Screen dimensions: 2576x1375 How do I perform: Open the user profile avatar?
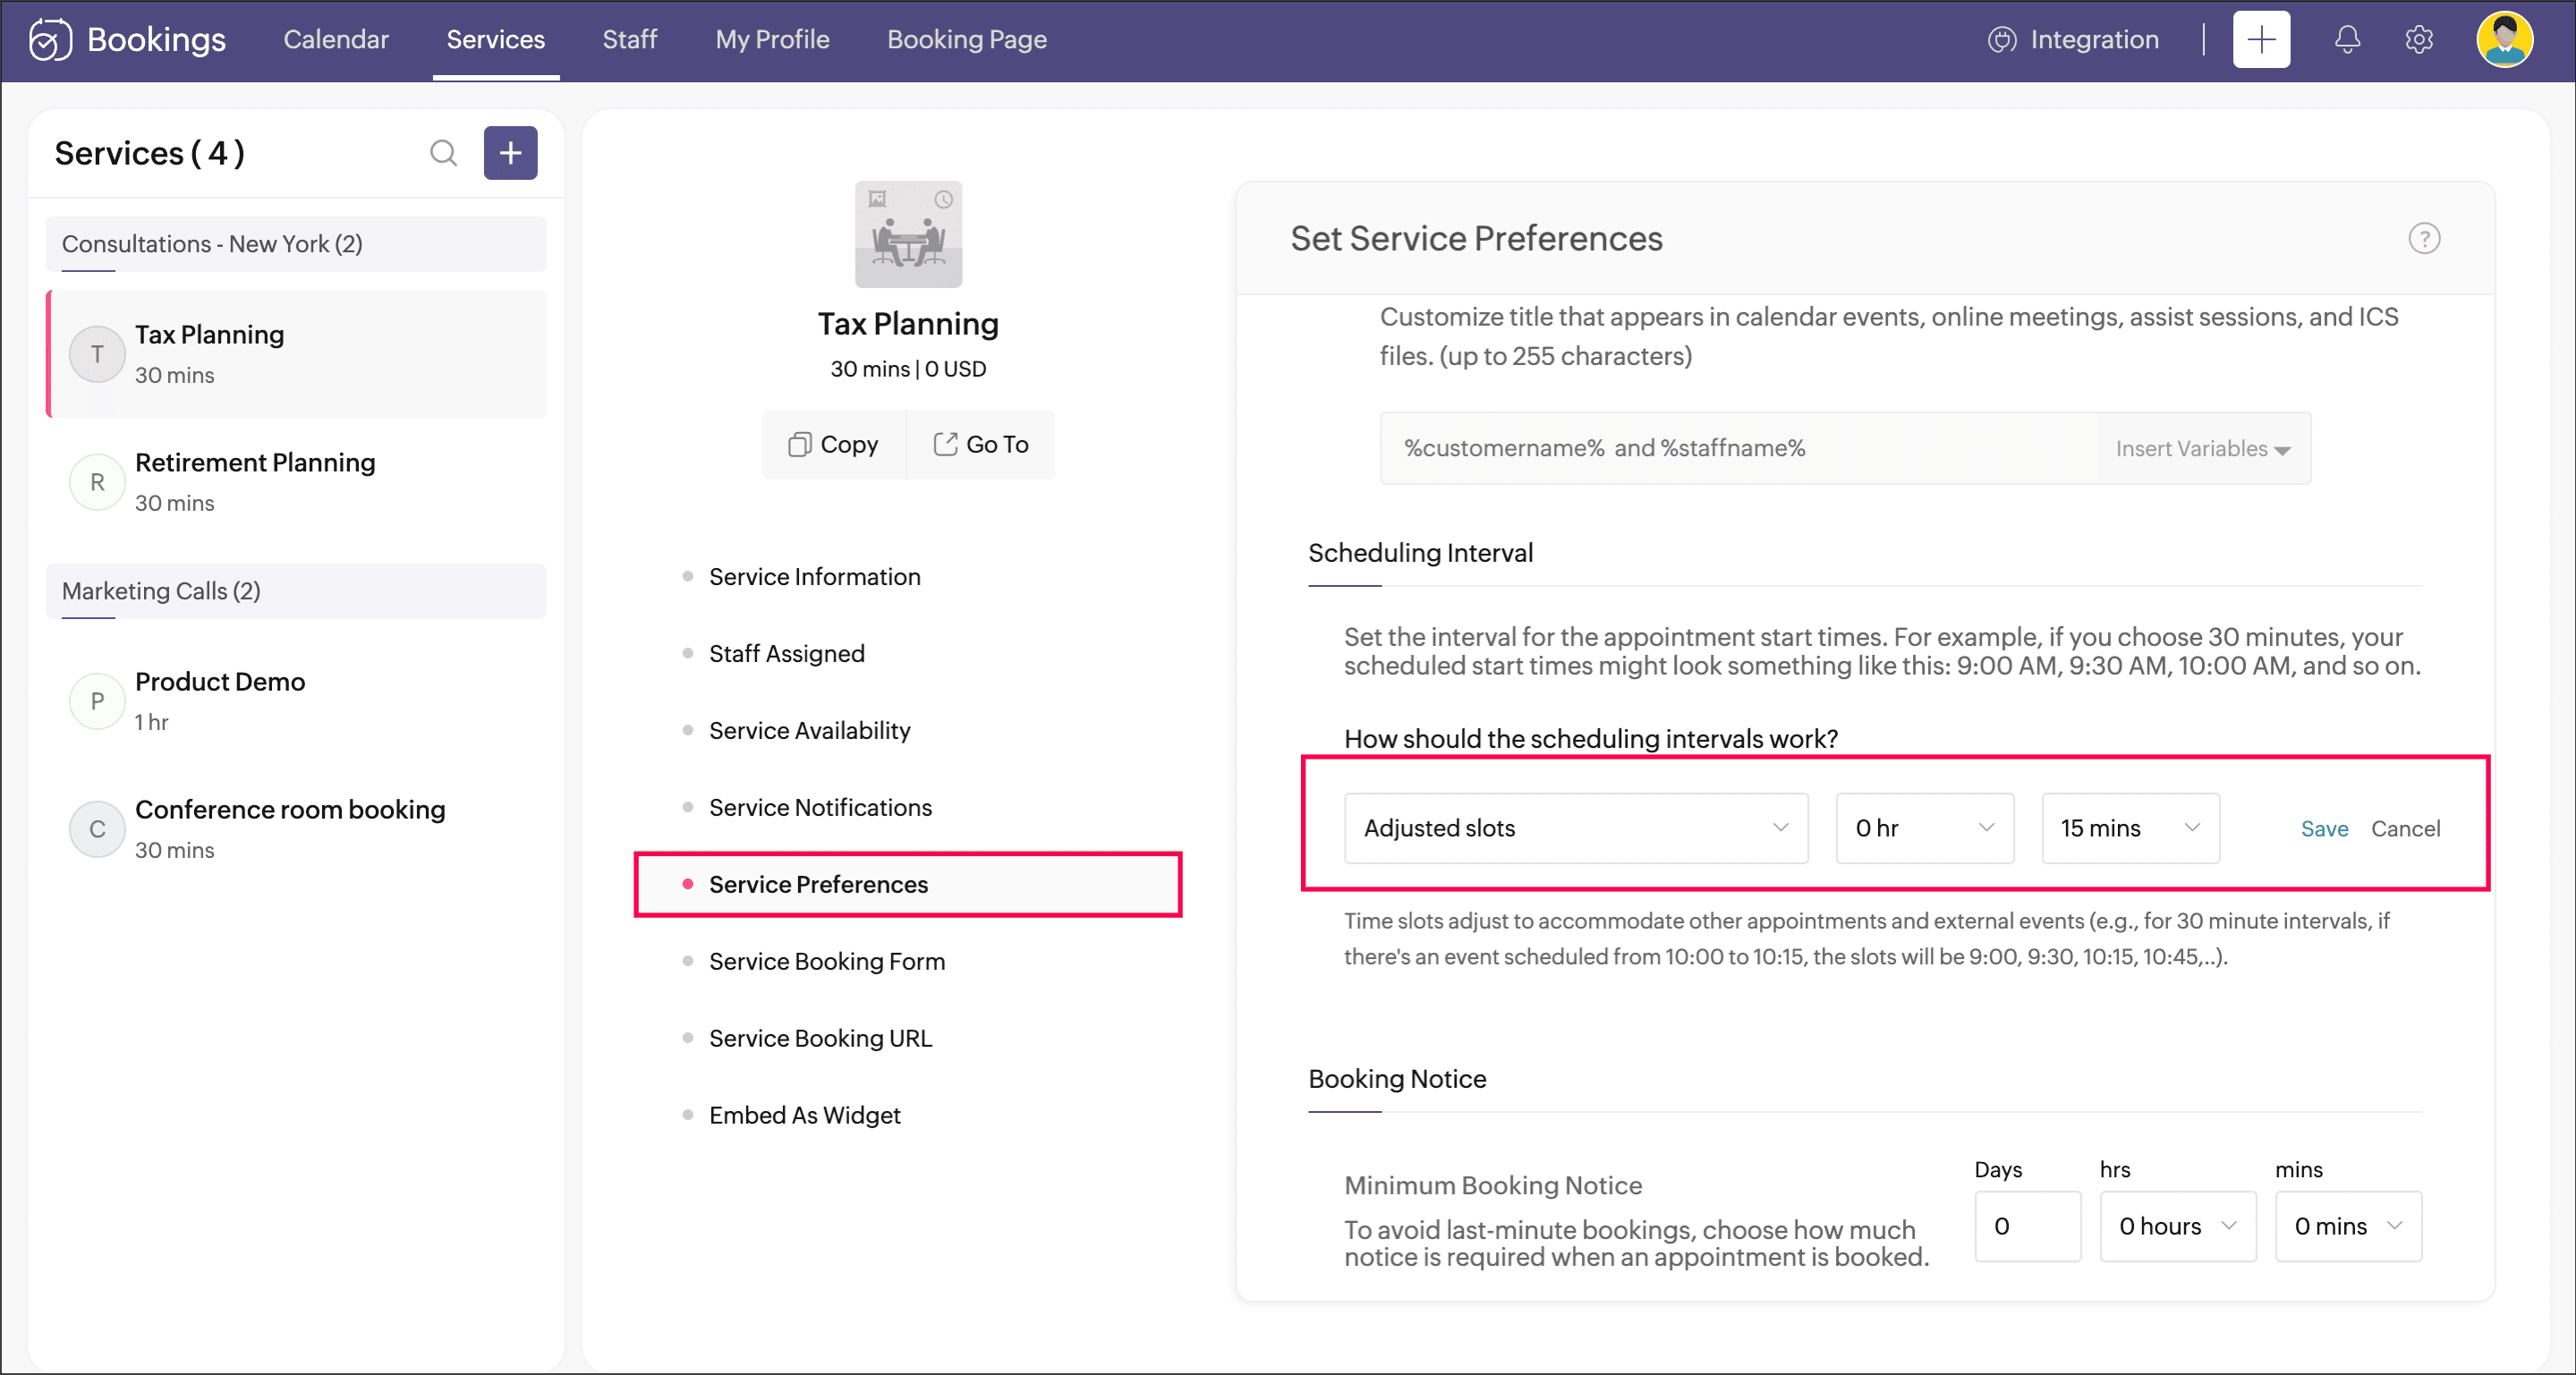click(x=2504, y=40)
